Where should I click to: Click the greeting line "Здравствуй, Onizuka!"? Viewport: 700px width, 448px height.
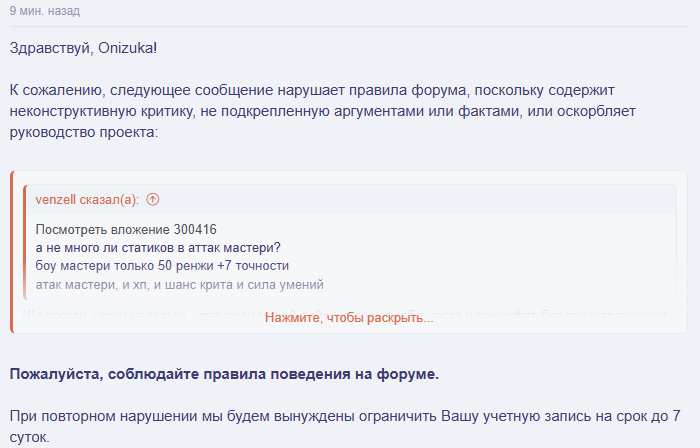click(x=83, y=48)
